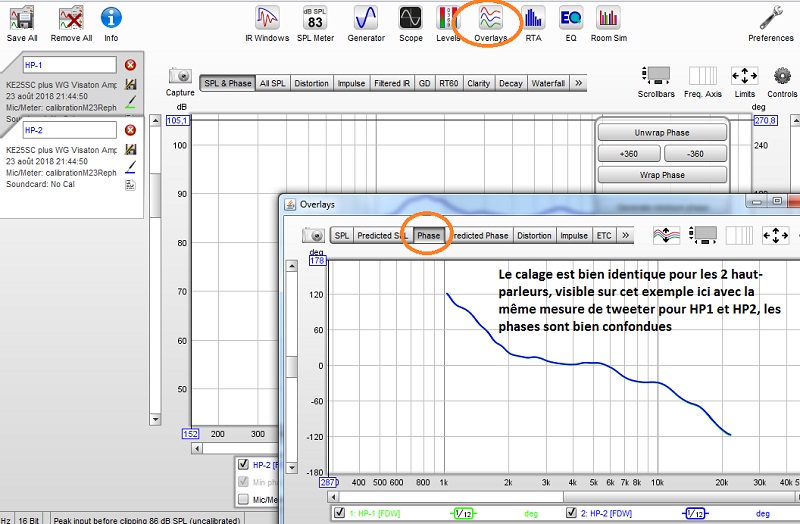Switch to the Waterfall tab

[548, 83]
